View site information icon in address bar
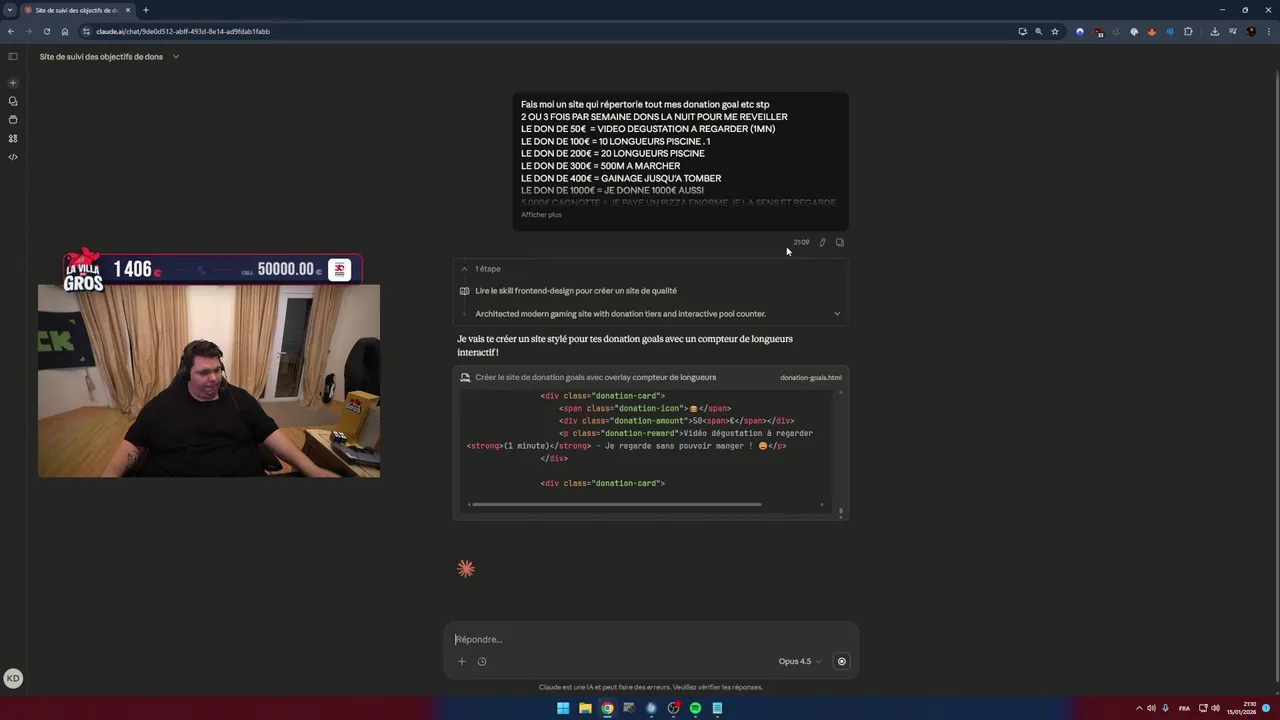Image resolution: width=1280 pixels, height=720 pixels. (x=86, y=31)
